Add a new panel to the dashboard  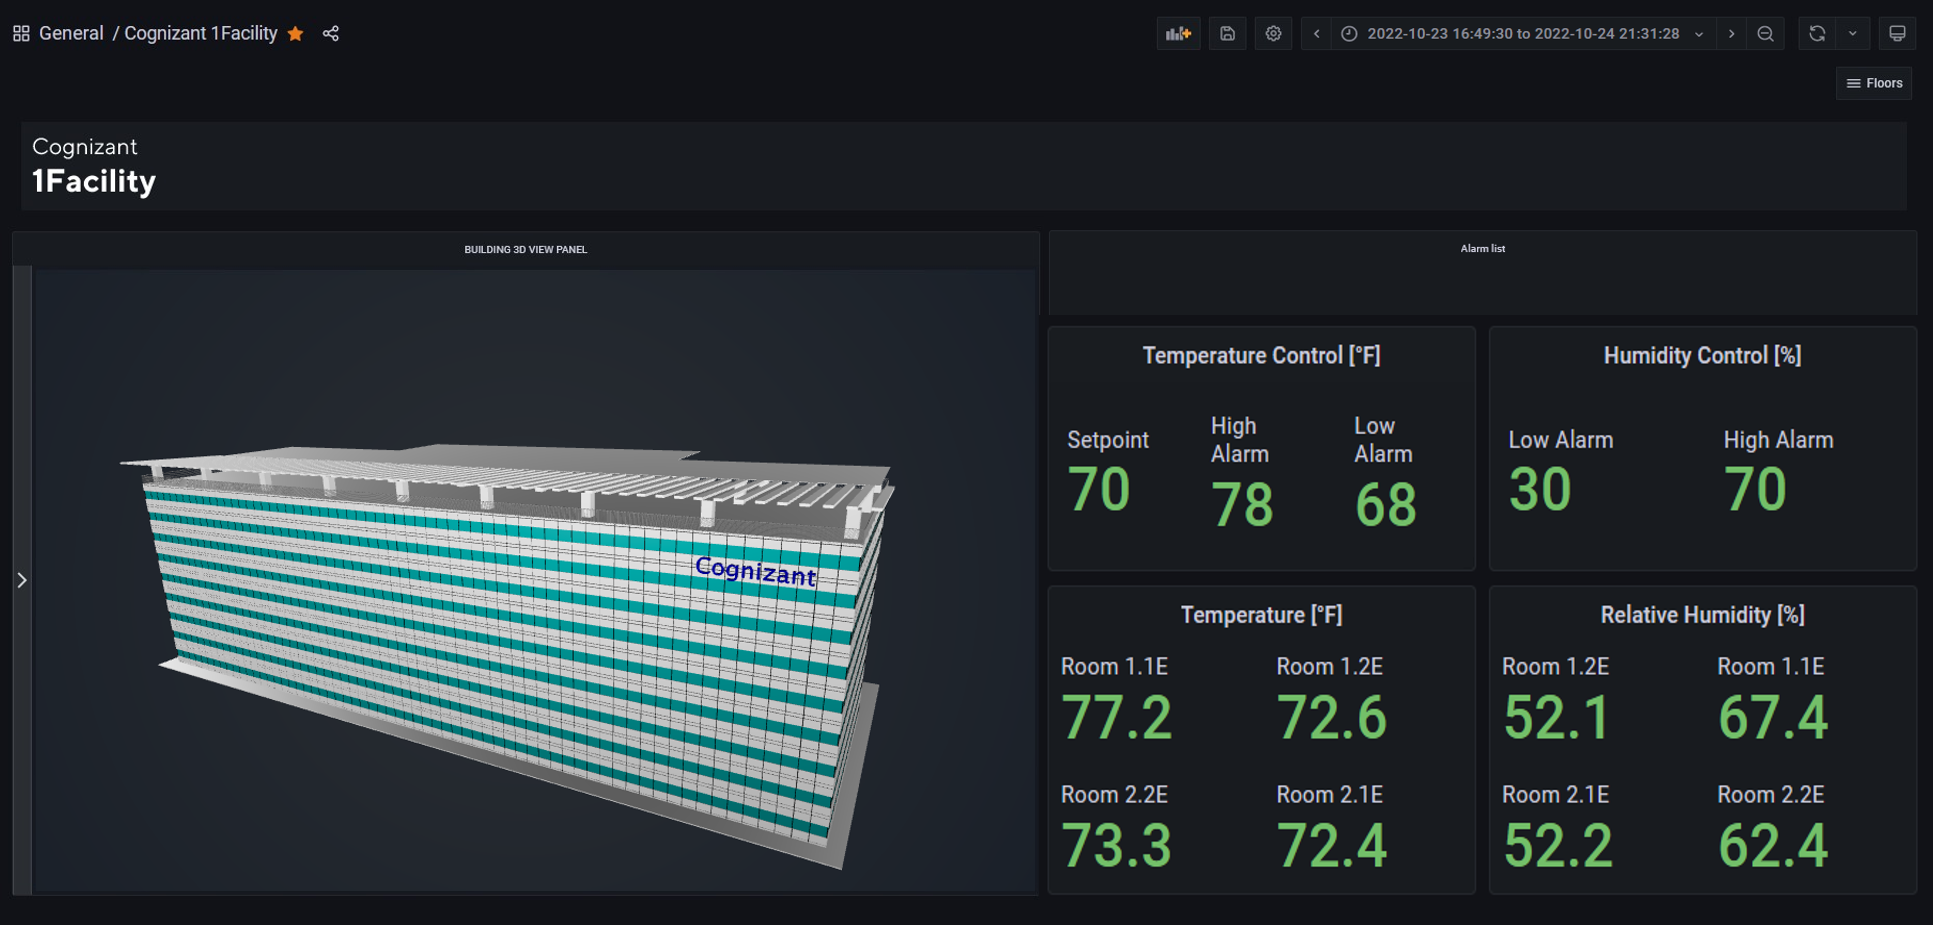tap(1179, 33)
